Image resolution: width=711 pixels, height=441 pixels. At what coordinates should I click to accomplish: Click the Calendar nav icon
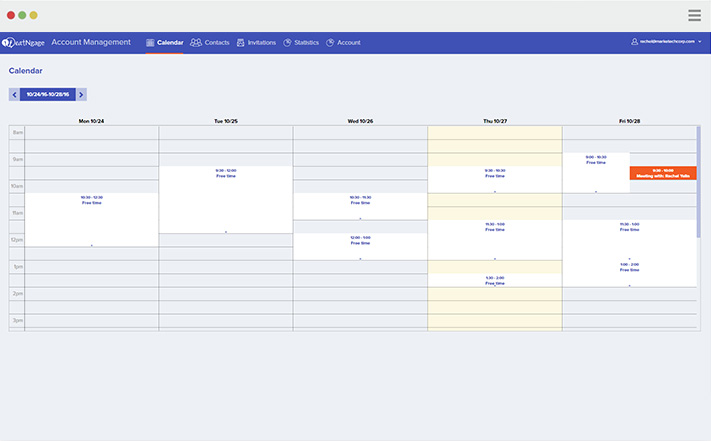click(150, 43)
